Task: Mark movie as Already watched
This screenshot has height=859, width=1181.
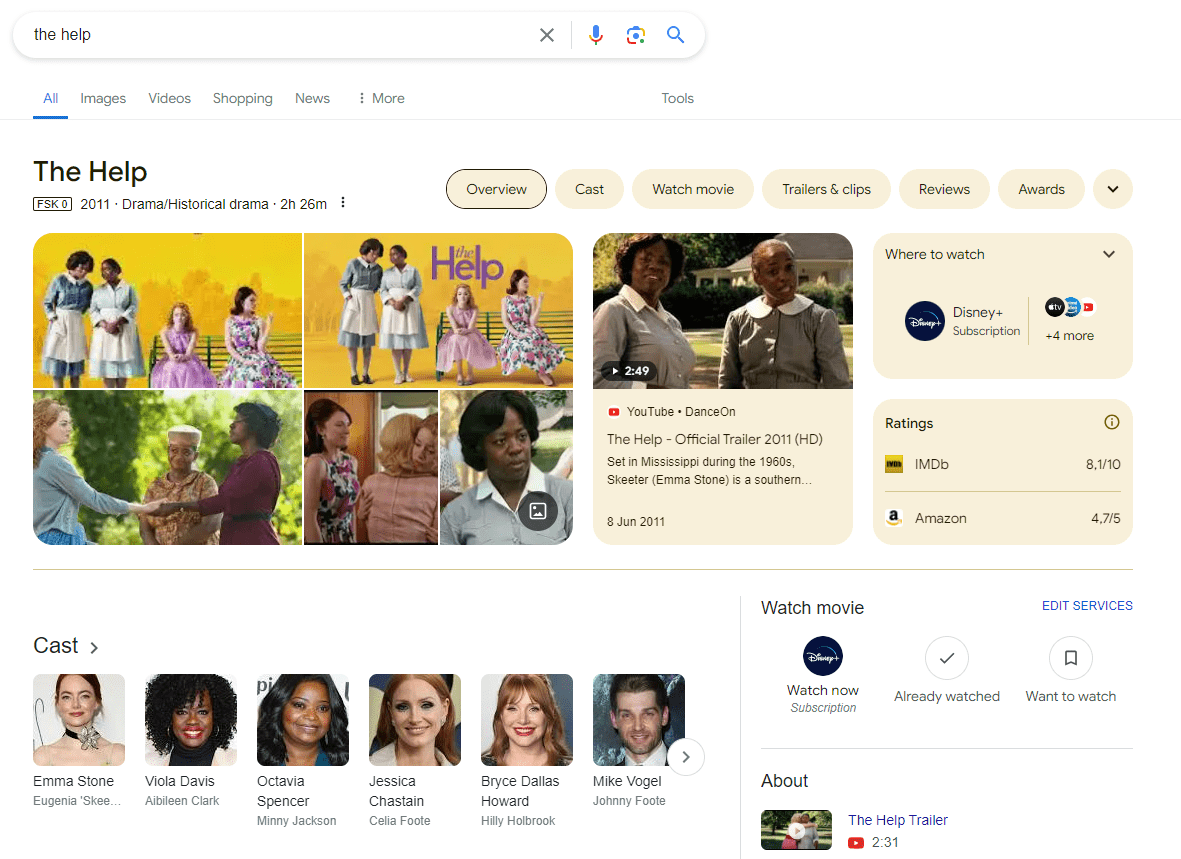Action: (x=947, y=658)
